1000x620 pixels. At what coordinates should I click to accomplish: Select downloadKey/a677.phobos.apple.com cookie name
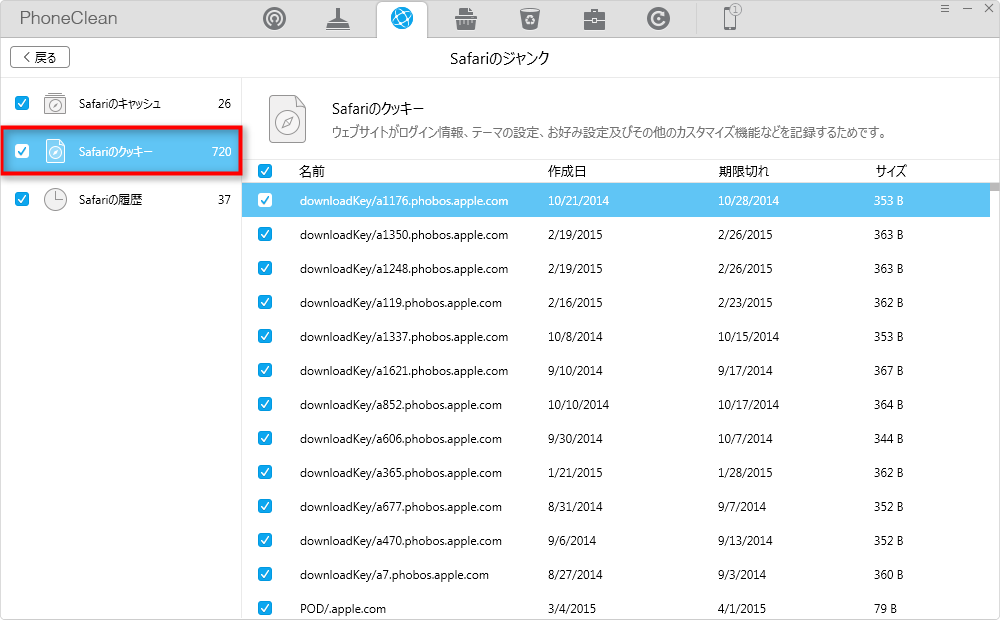click(401, 506)
